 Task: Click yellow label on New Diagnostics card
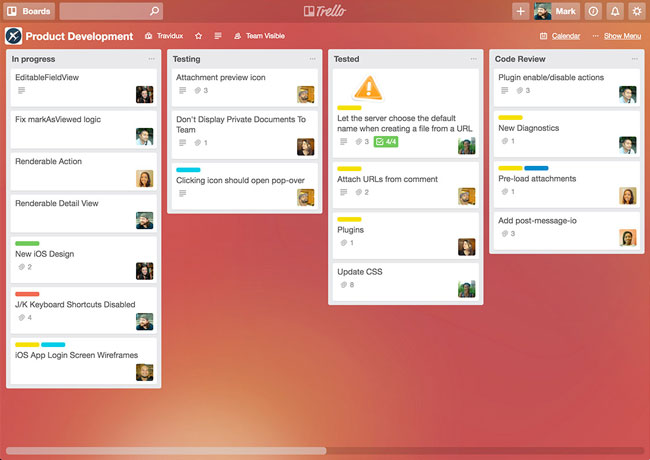click(510, 117)
